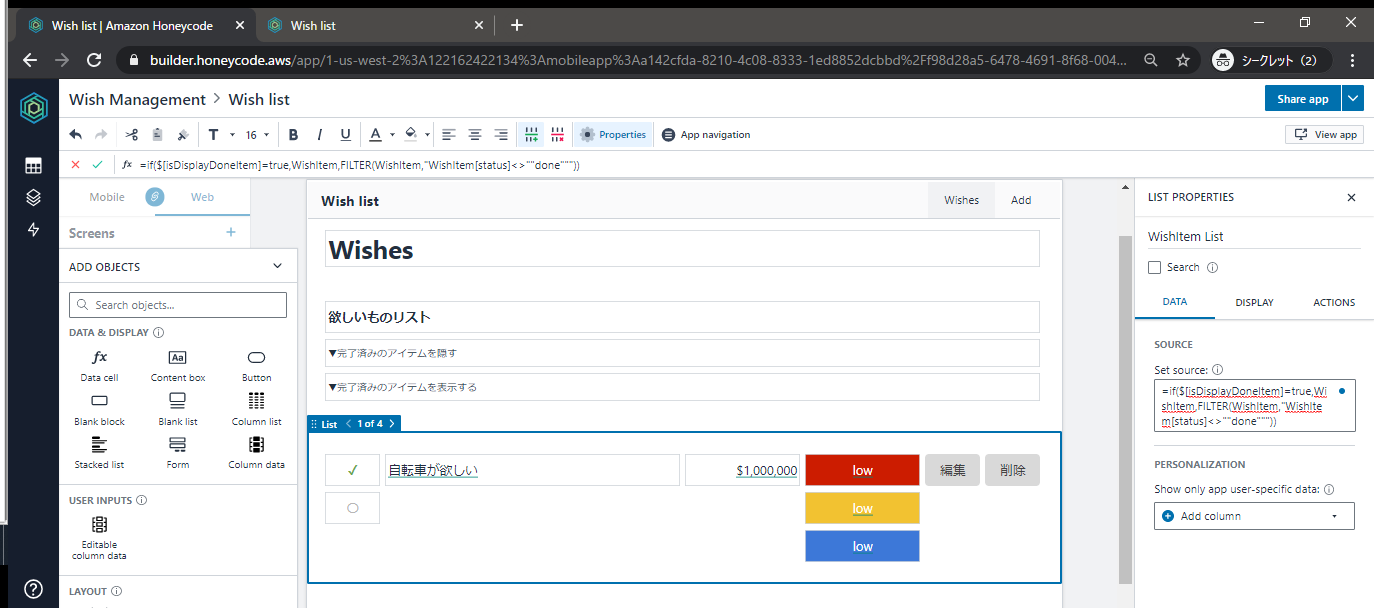Add a Data cell object
The width and height of the screenshot is (1374, 608).
tap(99, 365)
